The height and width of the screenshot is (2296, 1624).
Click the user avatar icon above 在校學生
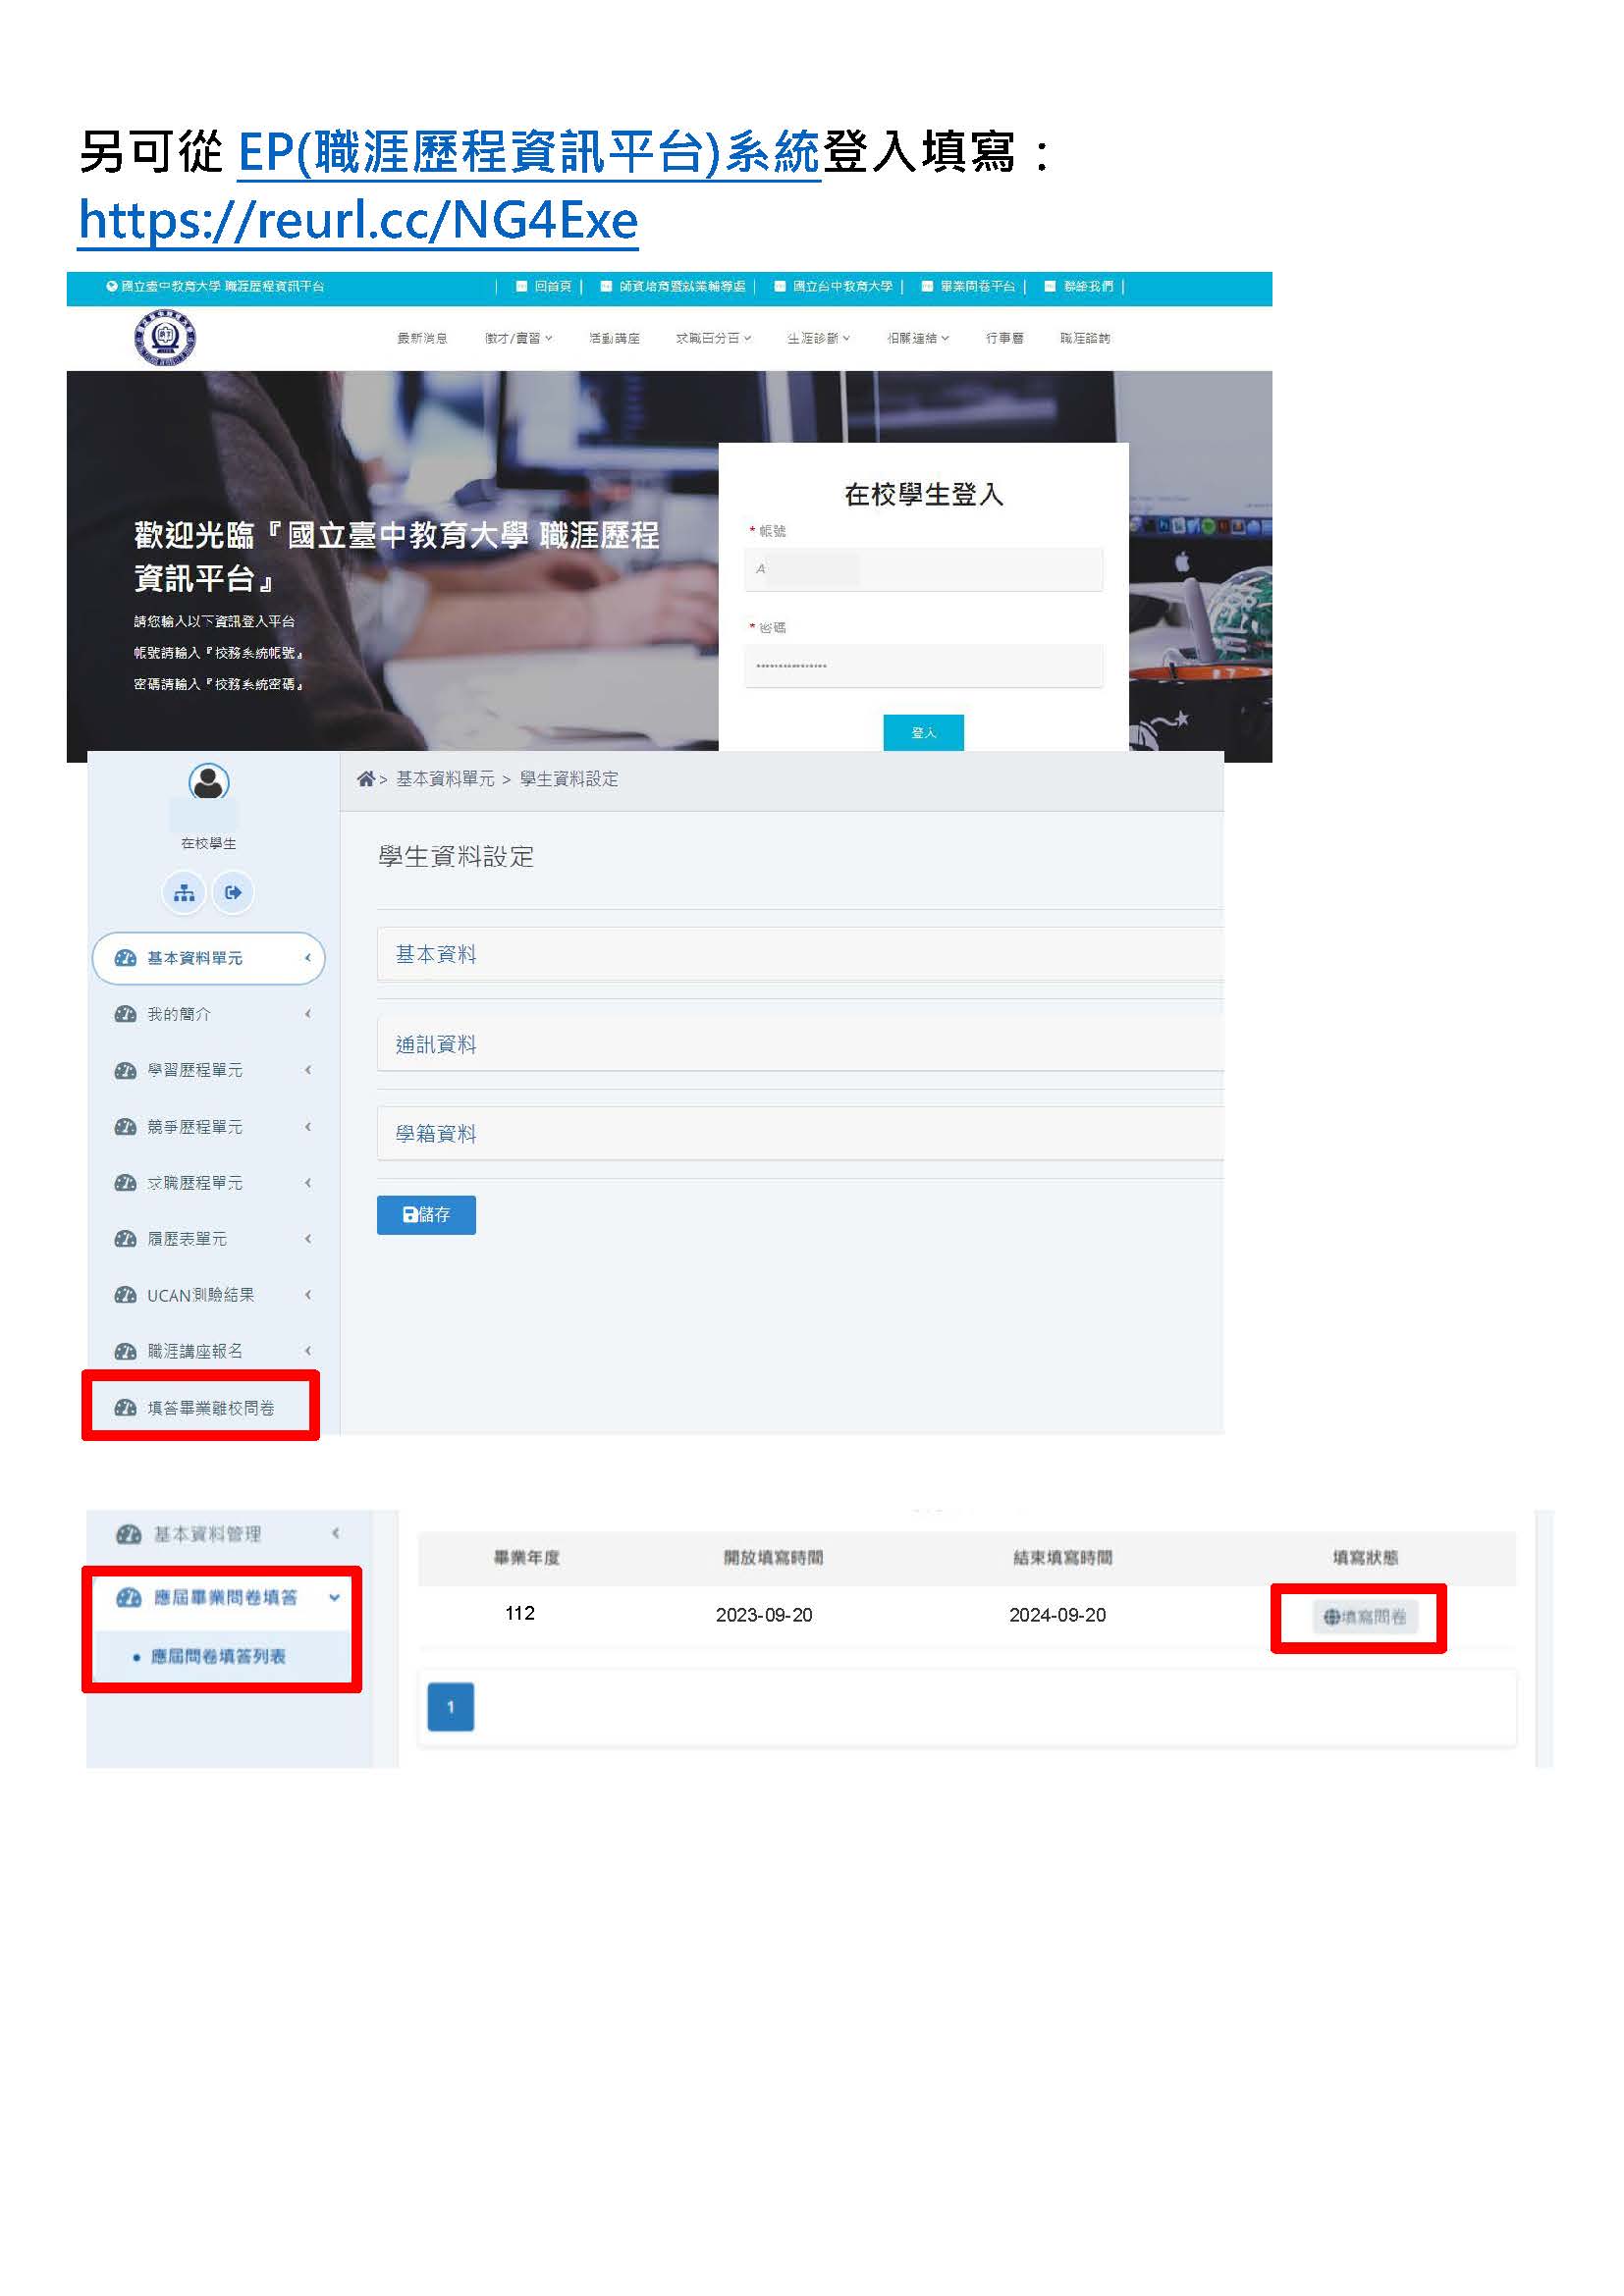point(208,782)
